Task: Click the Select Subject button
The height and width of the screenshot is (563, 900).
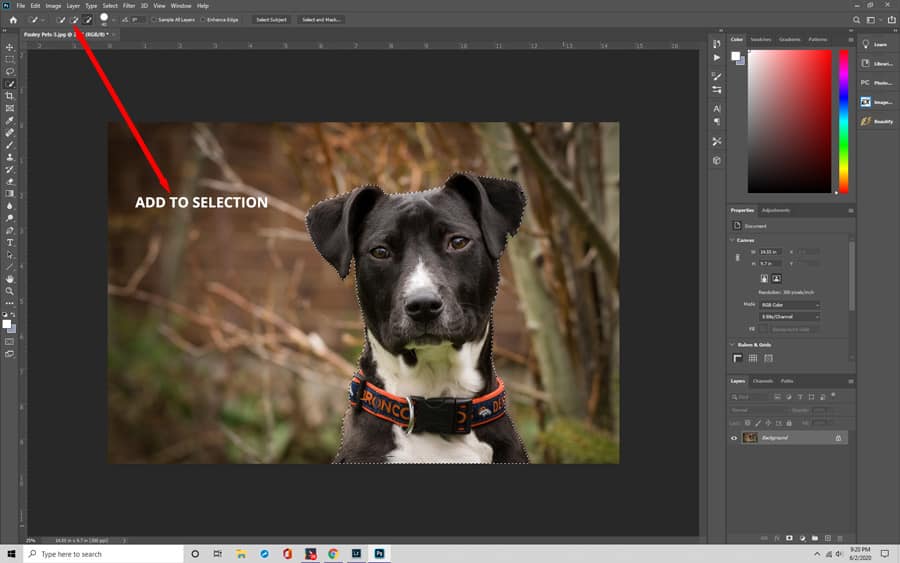Action: (271, 20)
